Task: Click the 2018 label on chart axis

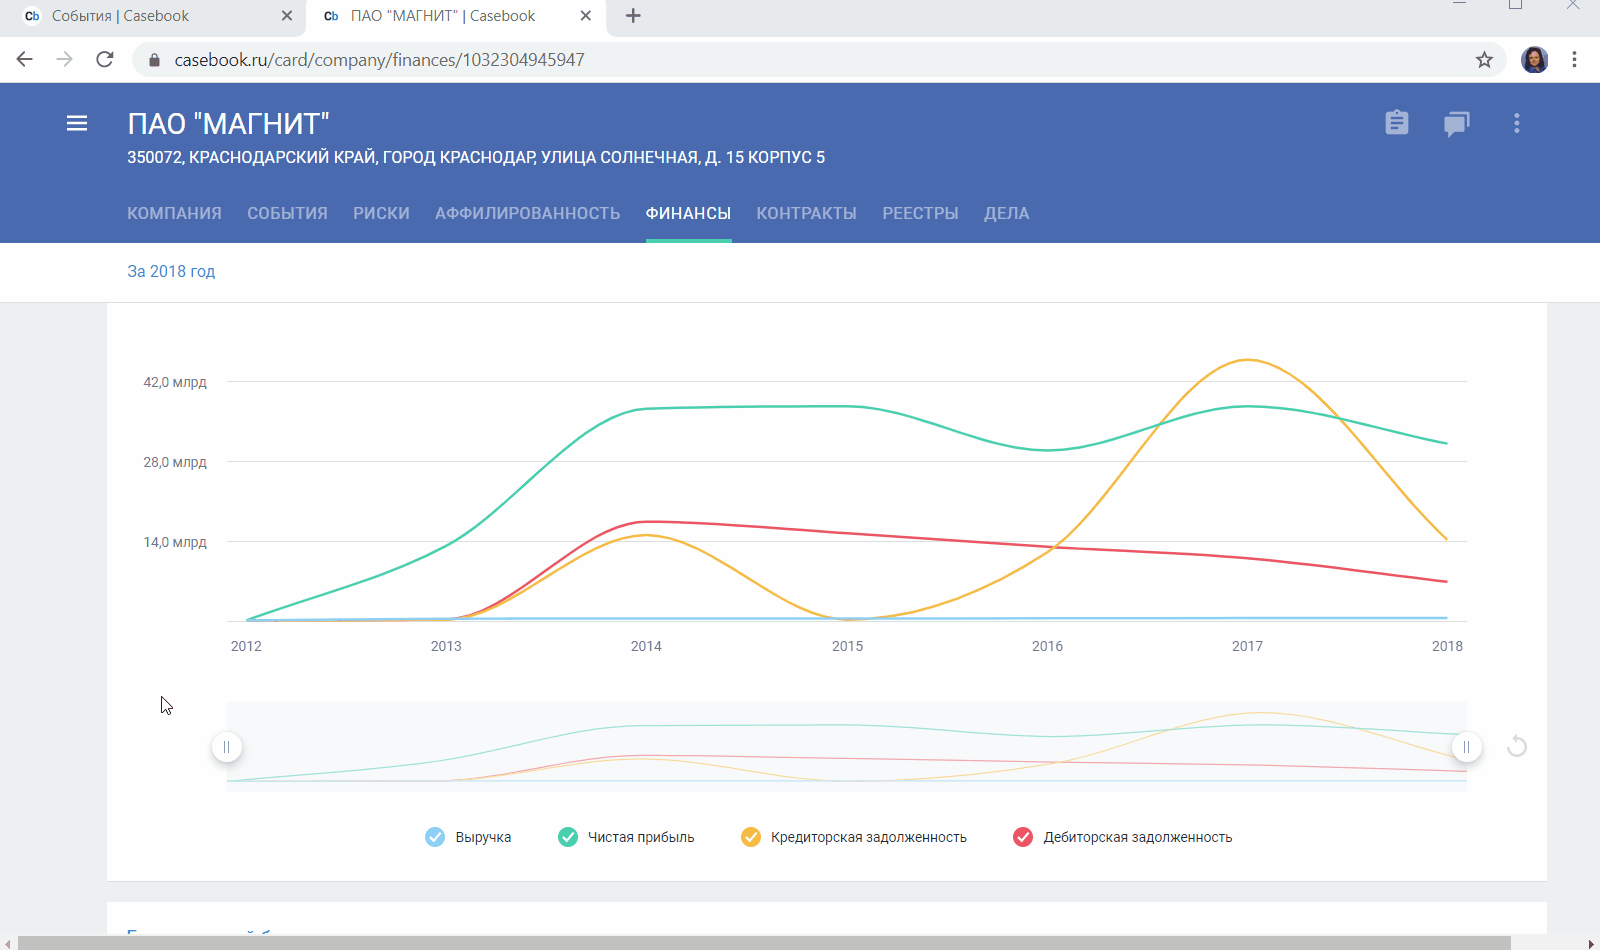Action: (x=1447, y=646)
